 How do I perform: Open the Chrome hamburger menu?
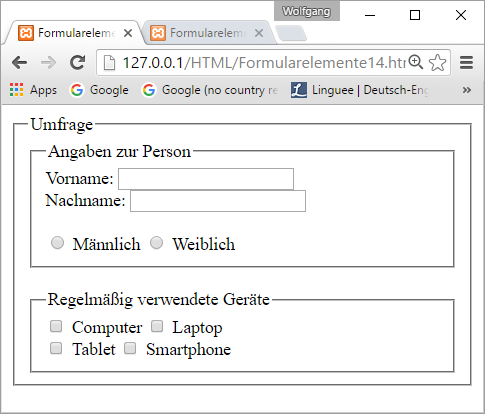[x=466, y=63]
